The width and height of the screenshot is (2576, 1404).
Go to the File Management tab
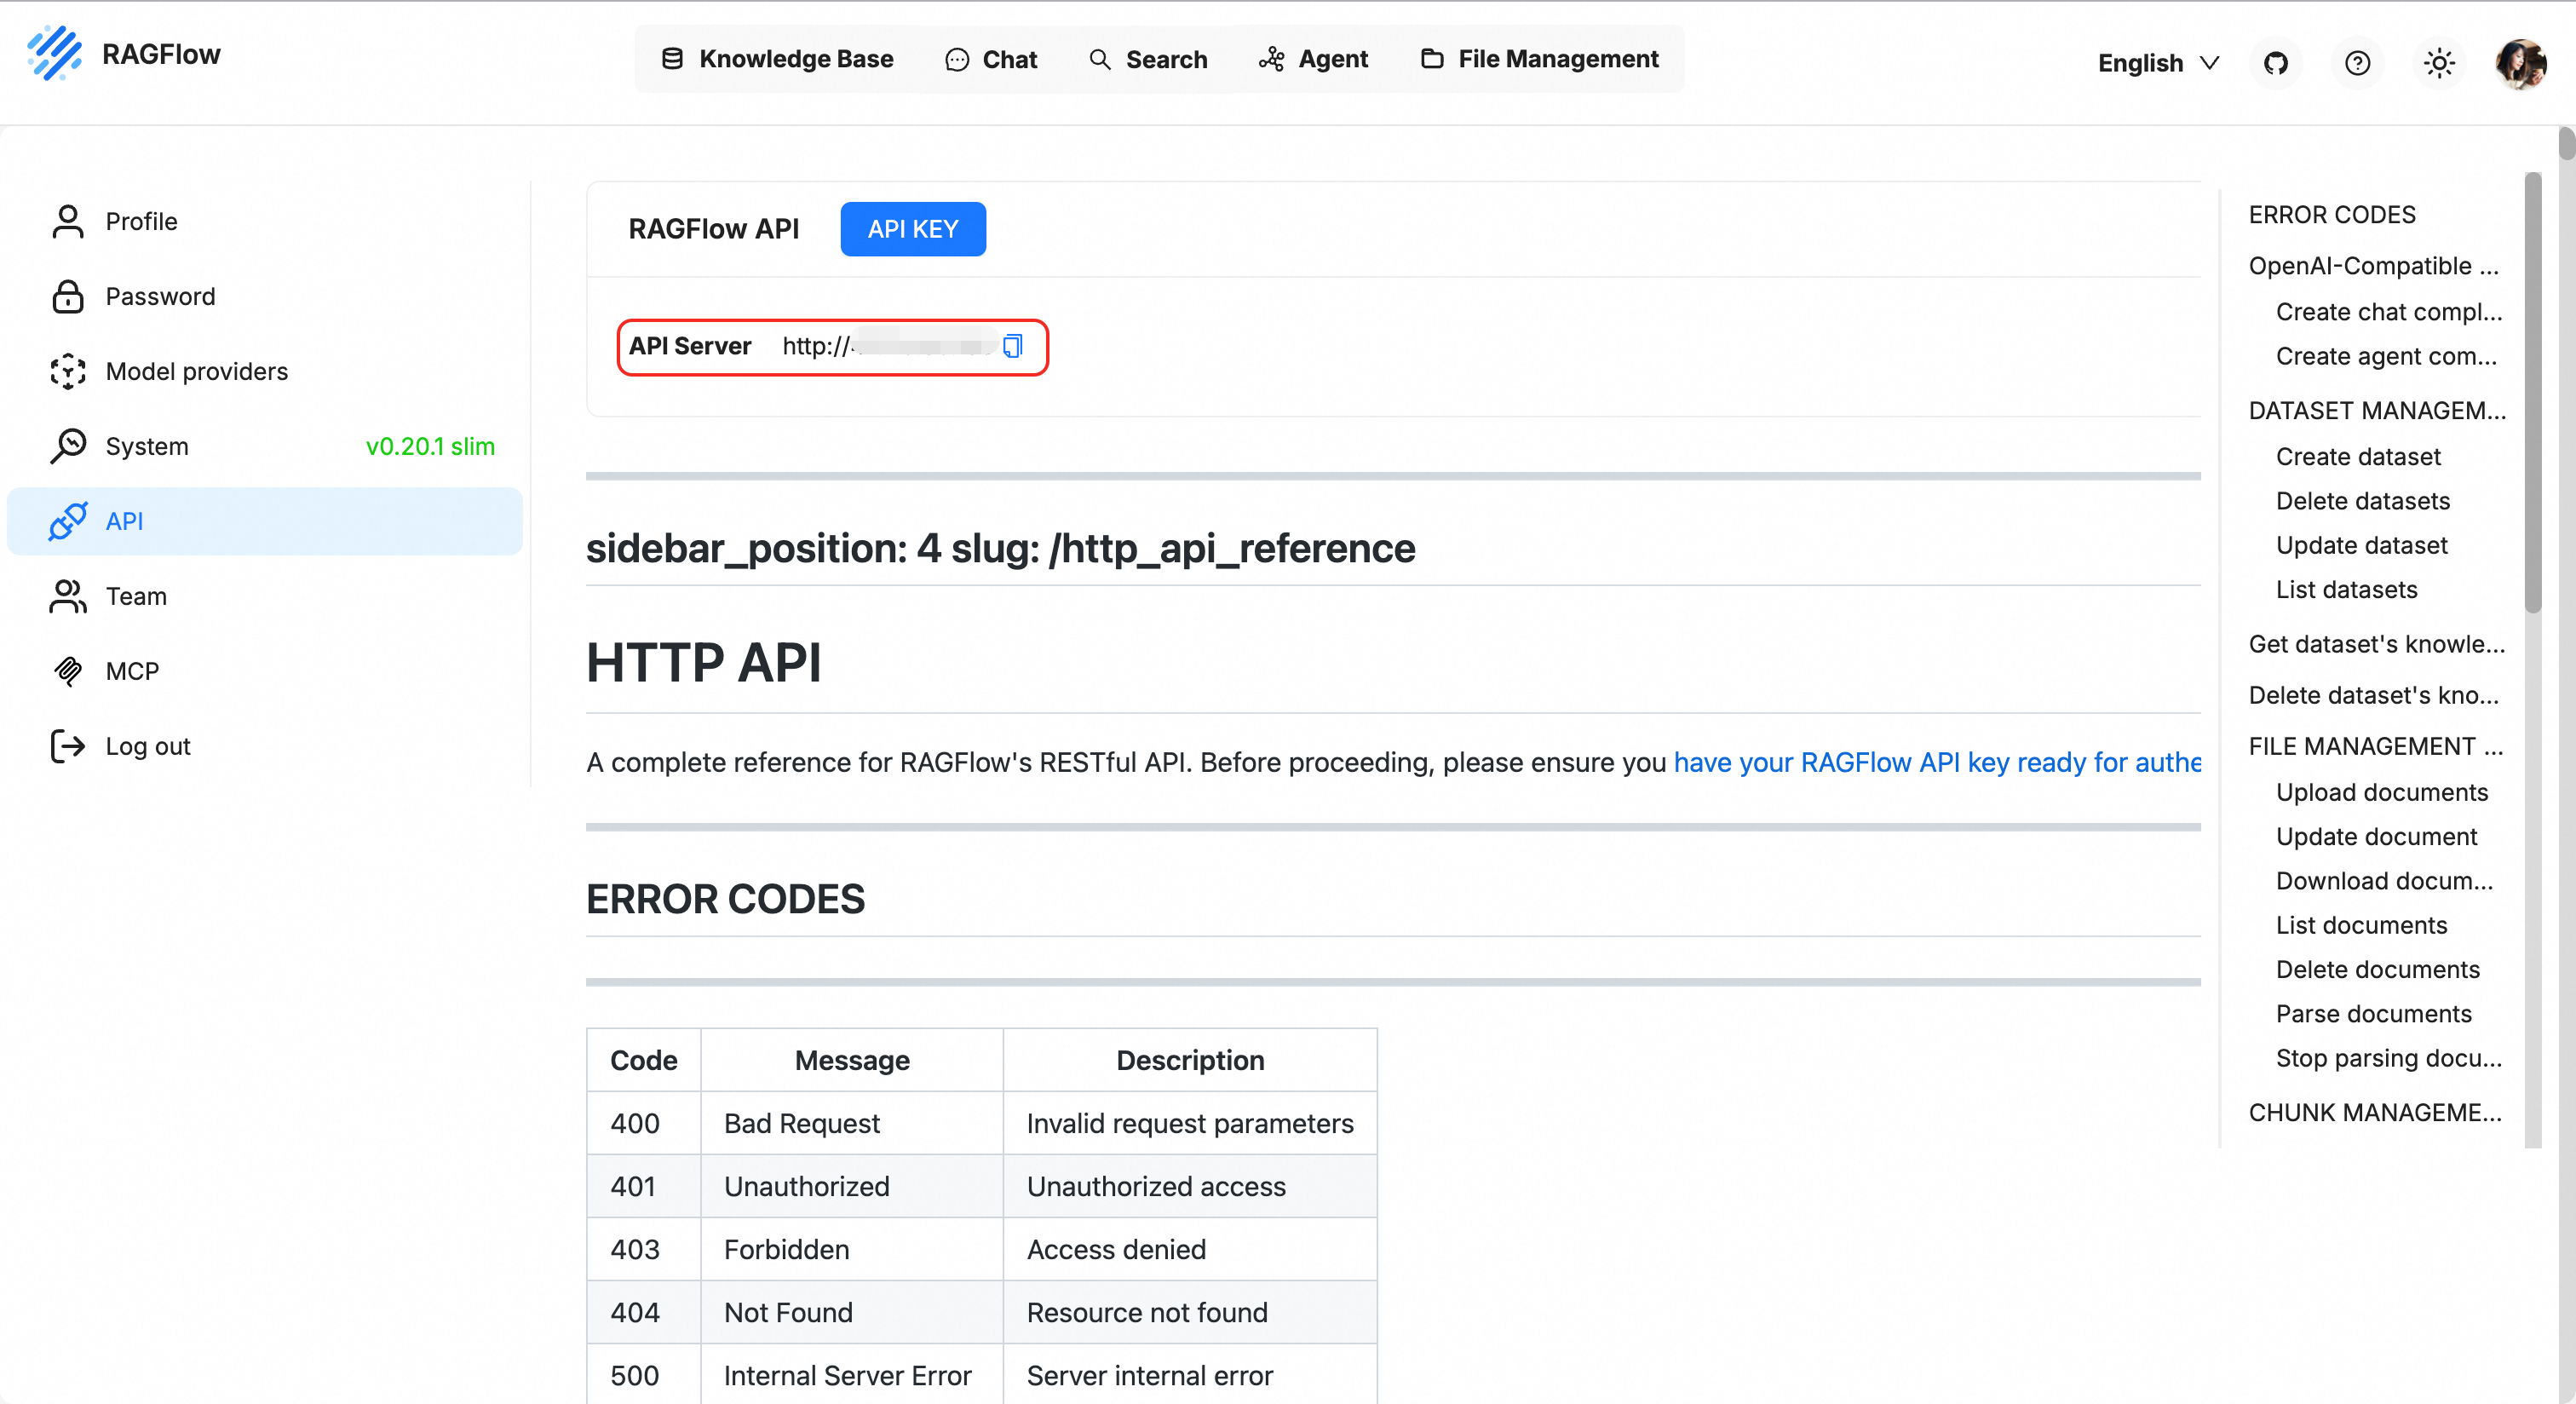point(1539,59)
